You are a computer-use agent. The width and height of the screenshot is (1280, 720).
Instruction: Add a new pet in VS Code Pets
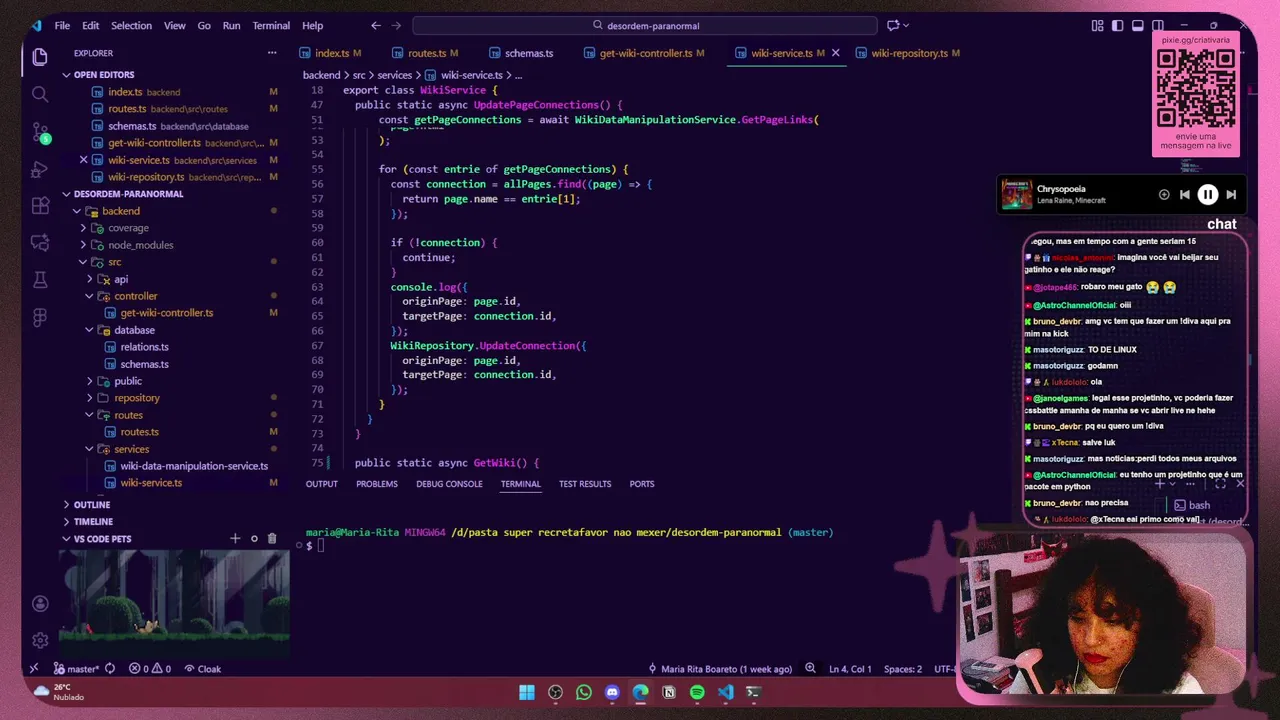click(x=235, y=539)
